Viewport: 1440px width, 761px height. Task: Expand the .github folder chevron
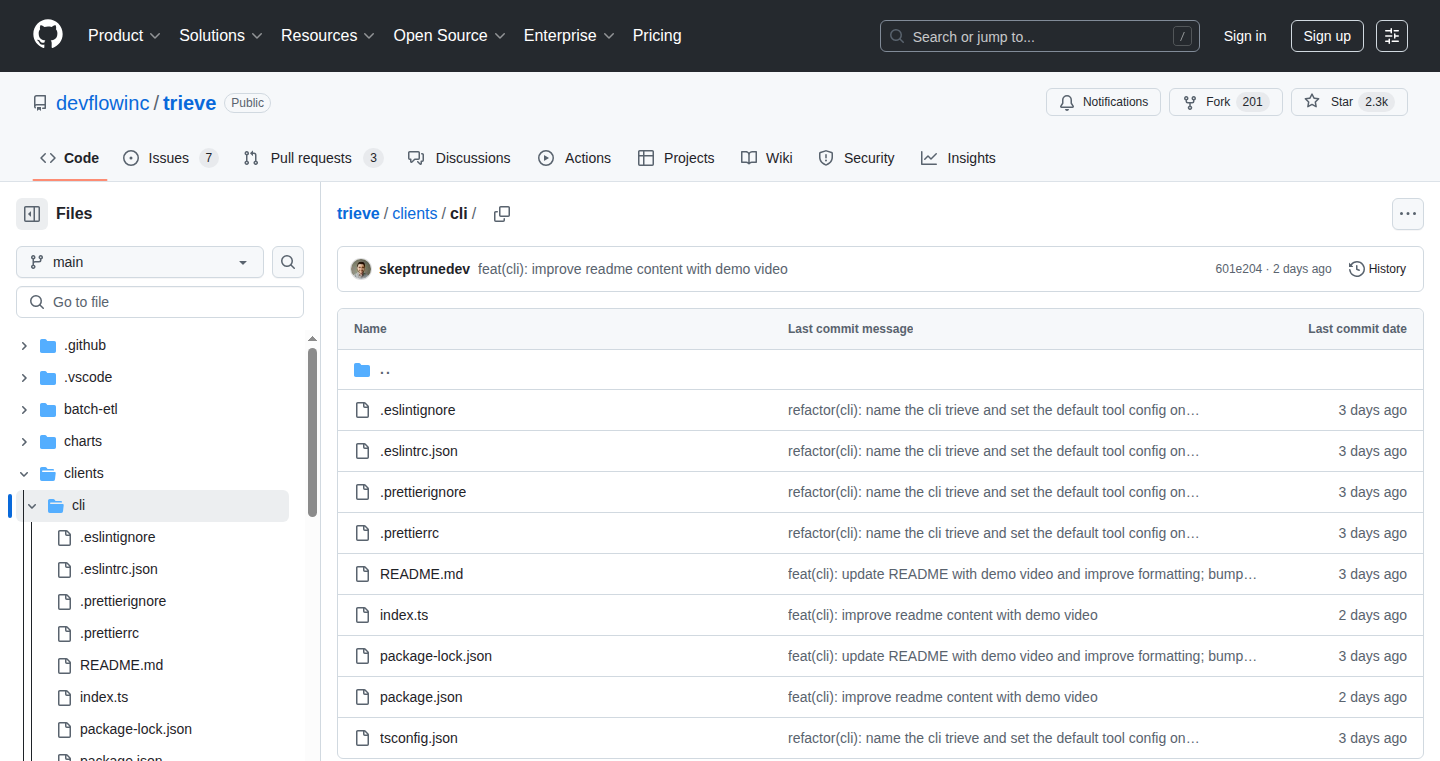coord(24,345)
